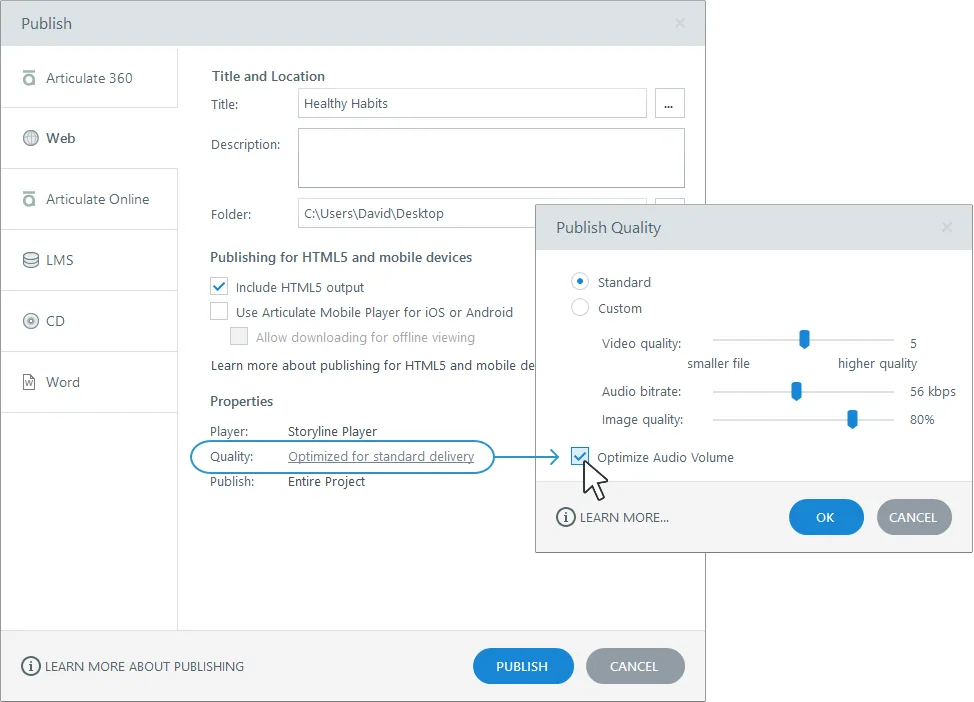Click the Title field containing Healthy Habits
This screenshot has width=974, height=702.
tap(472, 103)
